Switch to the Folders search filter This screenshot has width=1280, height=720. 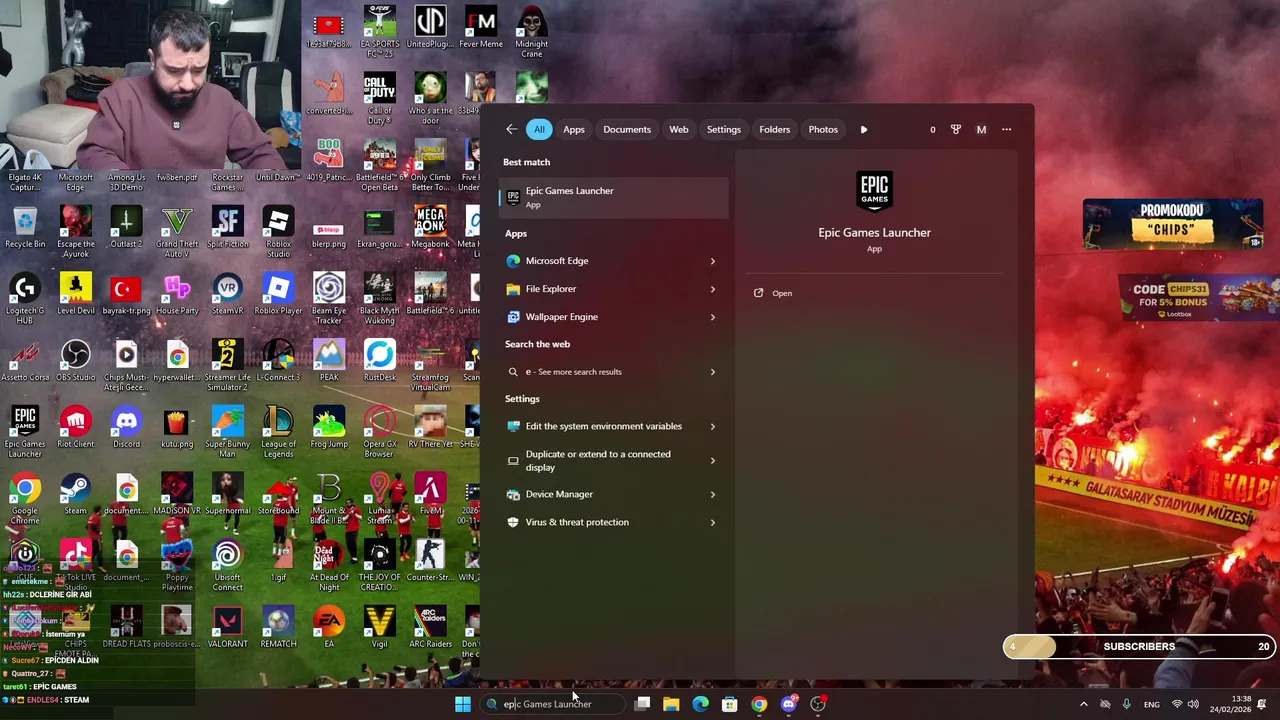coord(775,129)
